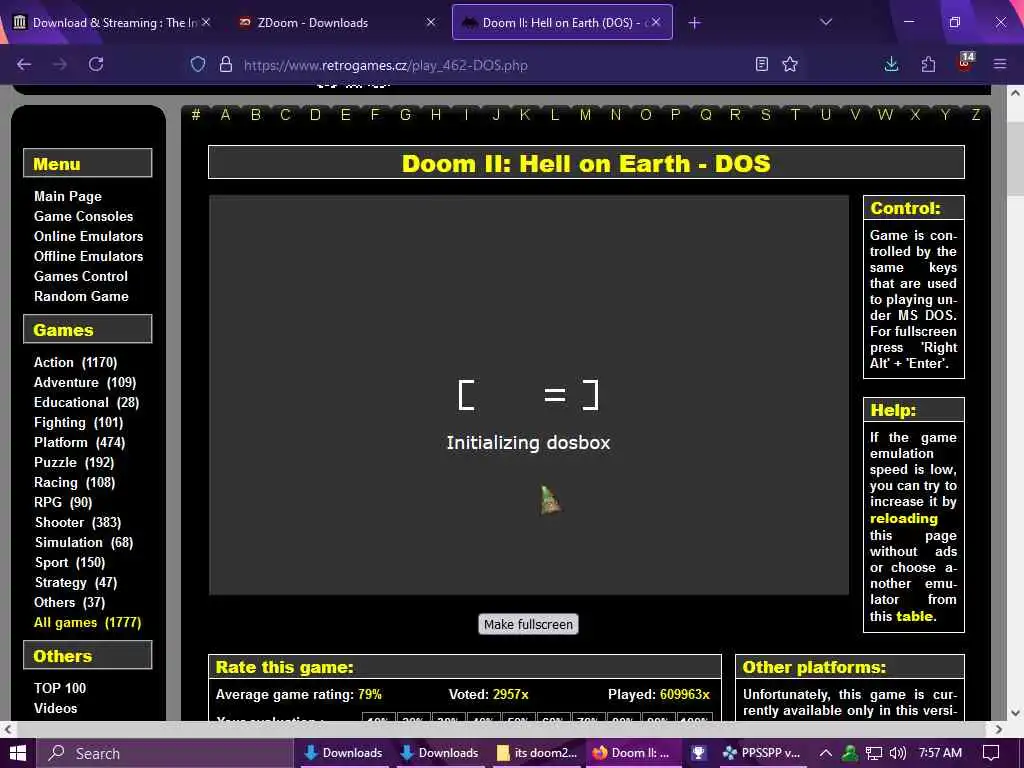This screenshot has width=1024, height=768.
Task: Open the volume speaker tray icon
Action: coord(898,753)
